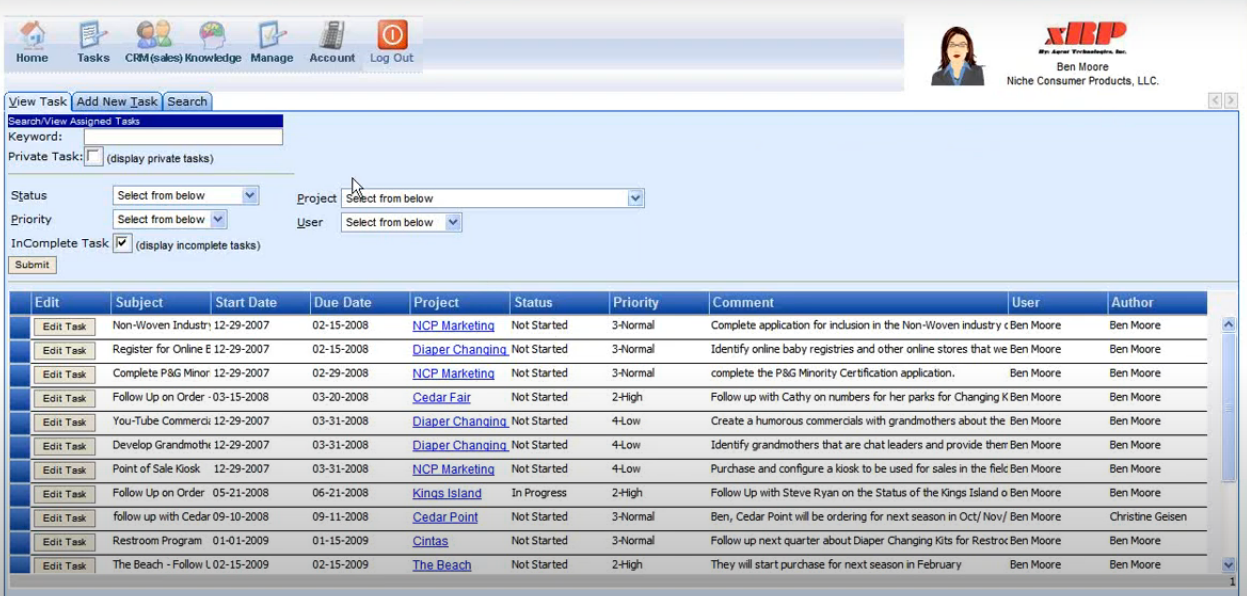
Task: Open the Status dropdown
Action: coord(186,196)
